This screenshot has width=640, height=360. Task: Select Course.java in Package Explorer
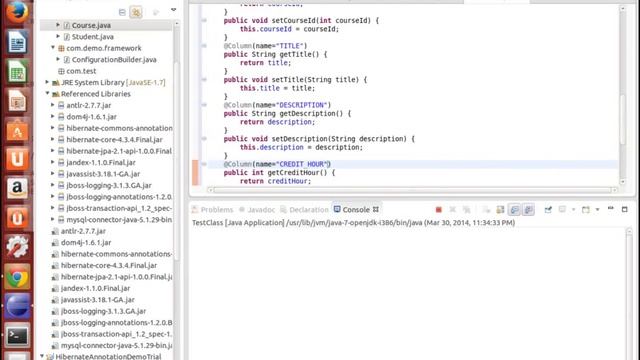tap(91, 25)
